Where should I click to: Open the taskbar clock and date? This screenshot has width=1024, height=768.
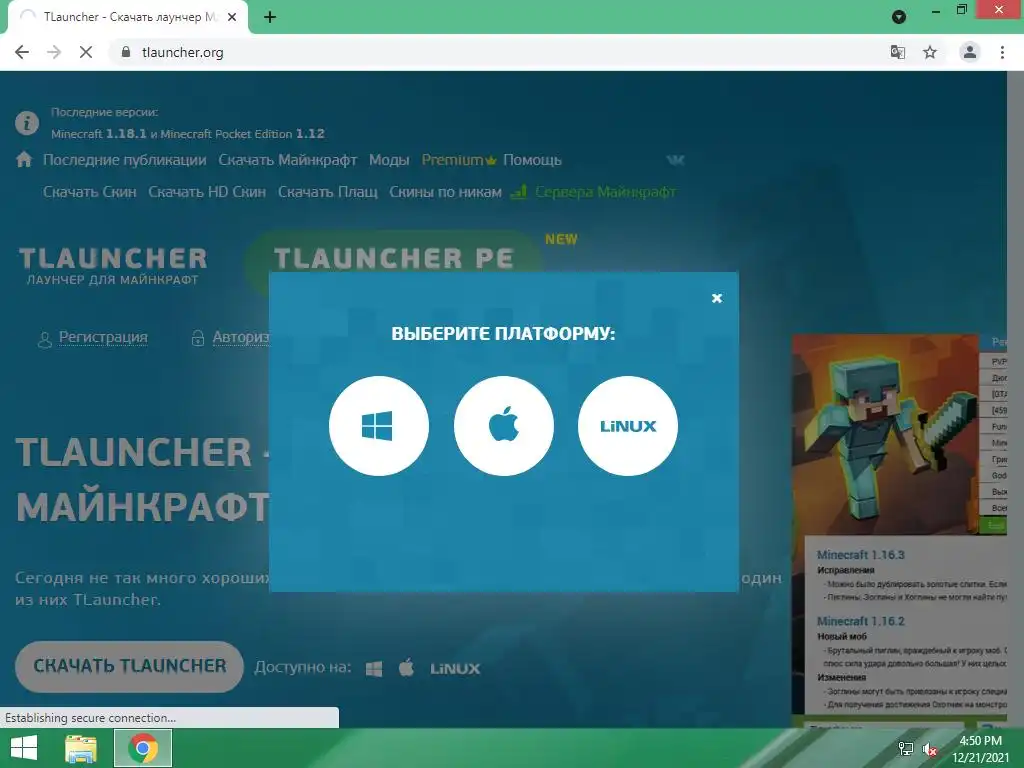click(980, 749)
